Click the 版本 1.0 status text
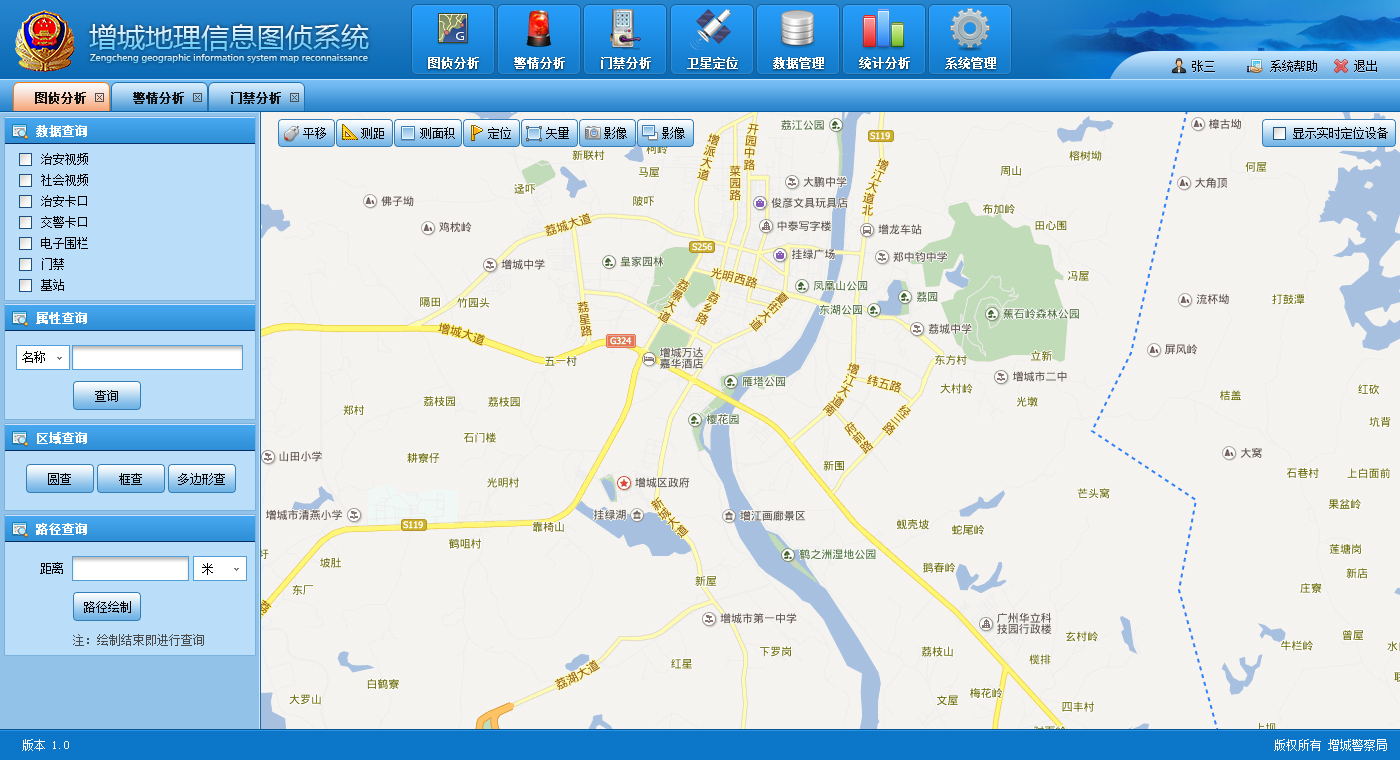 [x=46, y=745]
